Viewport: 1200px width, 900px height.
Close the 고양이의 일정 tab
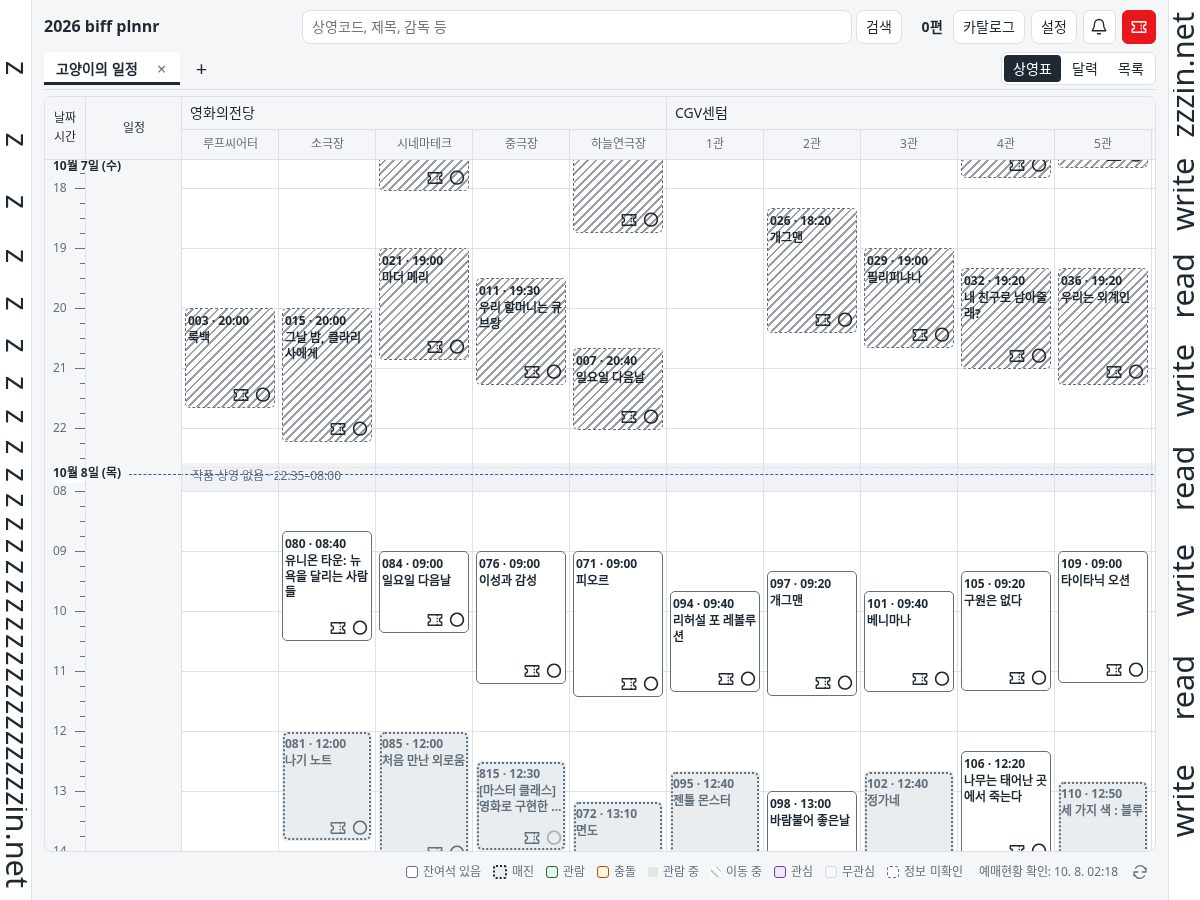tap(161, 69)
